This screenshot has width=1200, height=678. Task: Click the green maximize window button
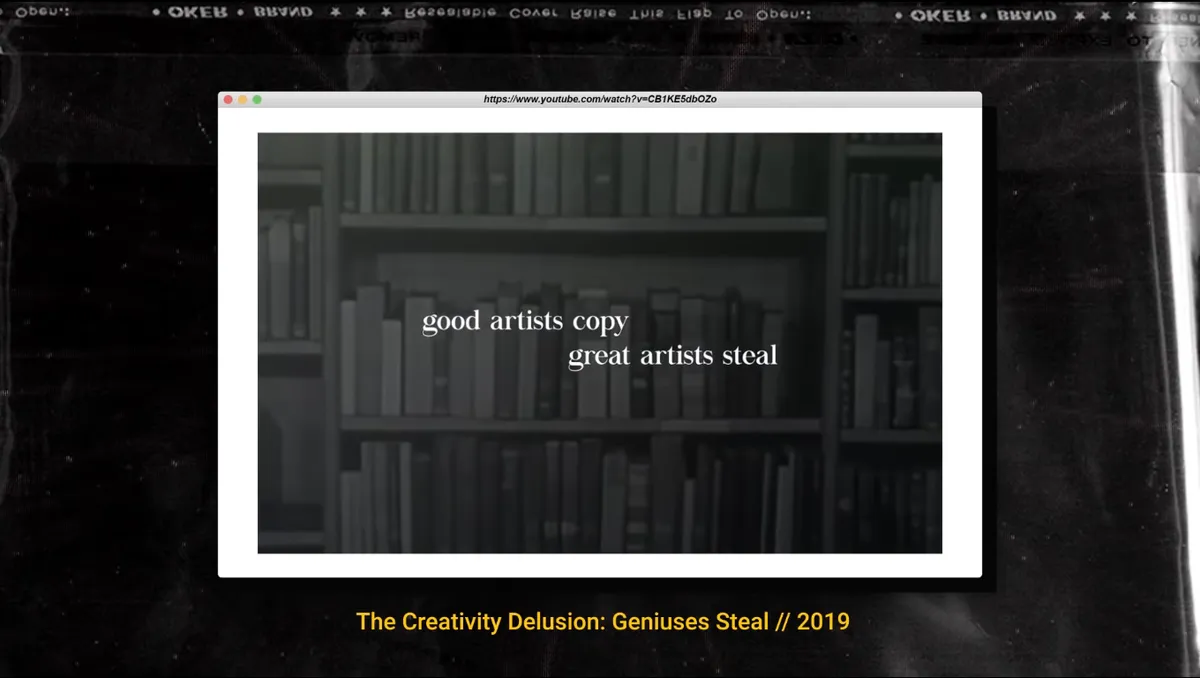[x=257, y=100]
